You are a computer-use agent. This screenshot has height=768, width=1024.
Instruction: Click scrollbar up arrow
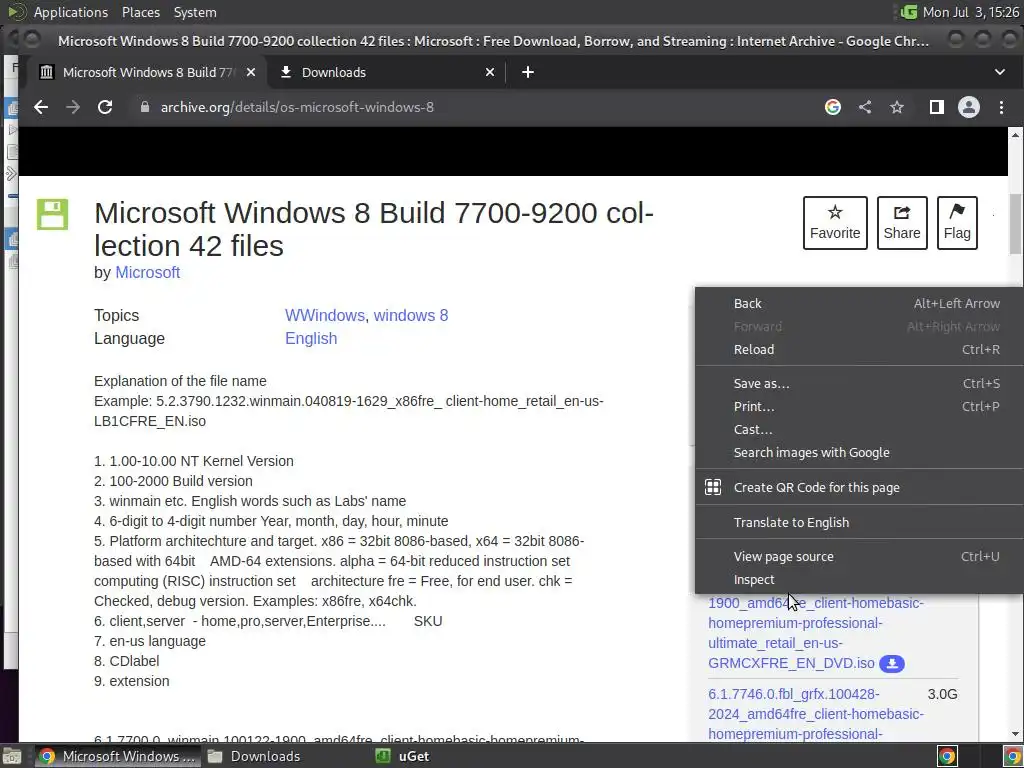pos(1015,135)
